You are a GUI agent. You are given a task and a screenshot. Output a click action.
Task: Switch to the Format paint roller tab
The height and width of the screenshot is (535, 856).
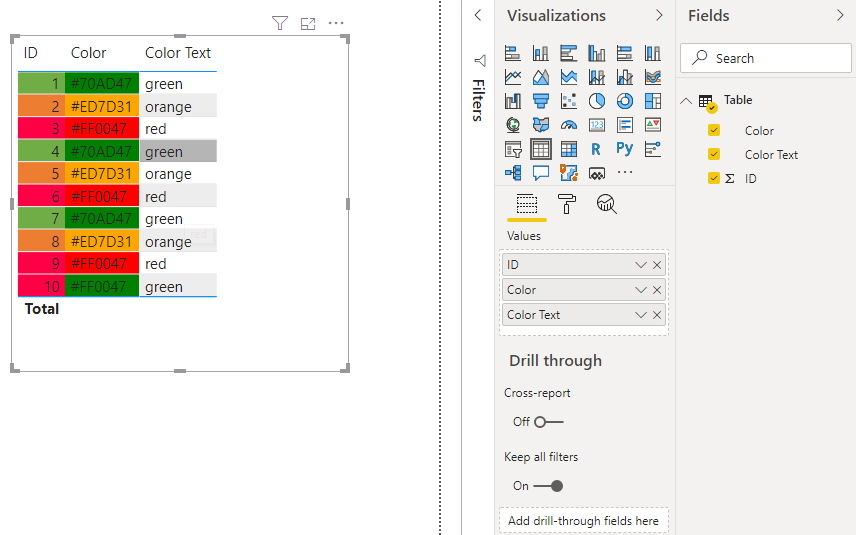coord(567,204)
